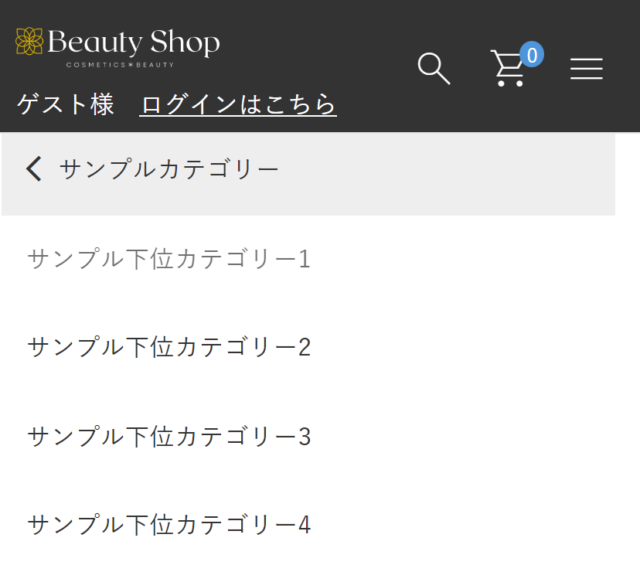Click the blue cart count badge
The width and height of the screenshot is (640, 582).
click(x=532, y=54)
